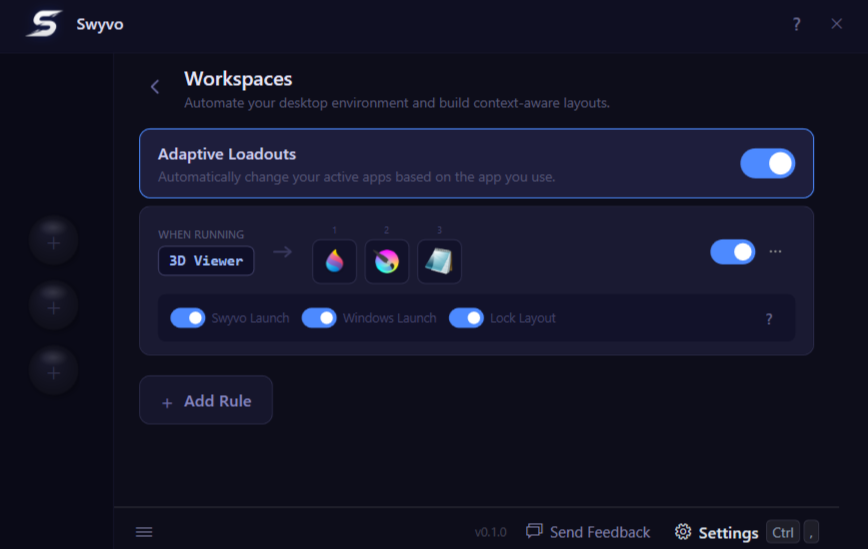Click the Swyvo logo icon

pyautogui.click(x=44, y=24)
